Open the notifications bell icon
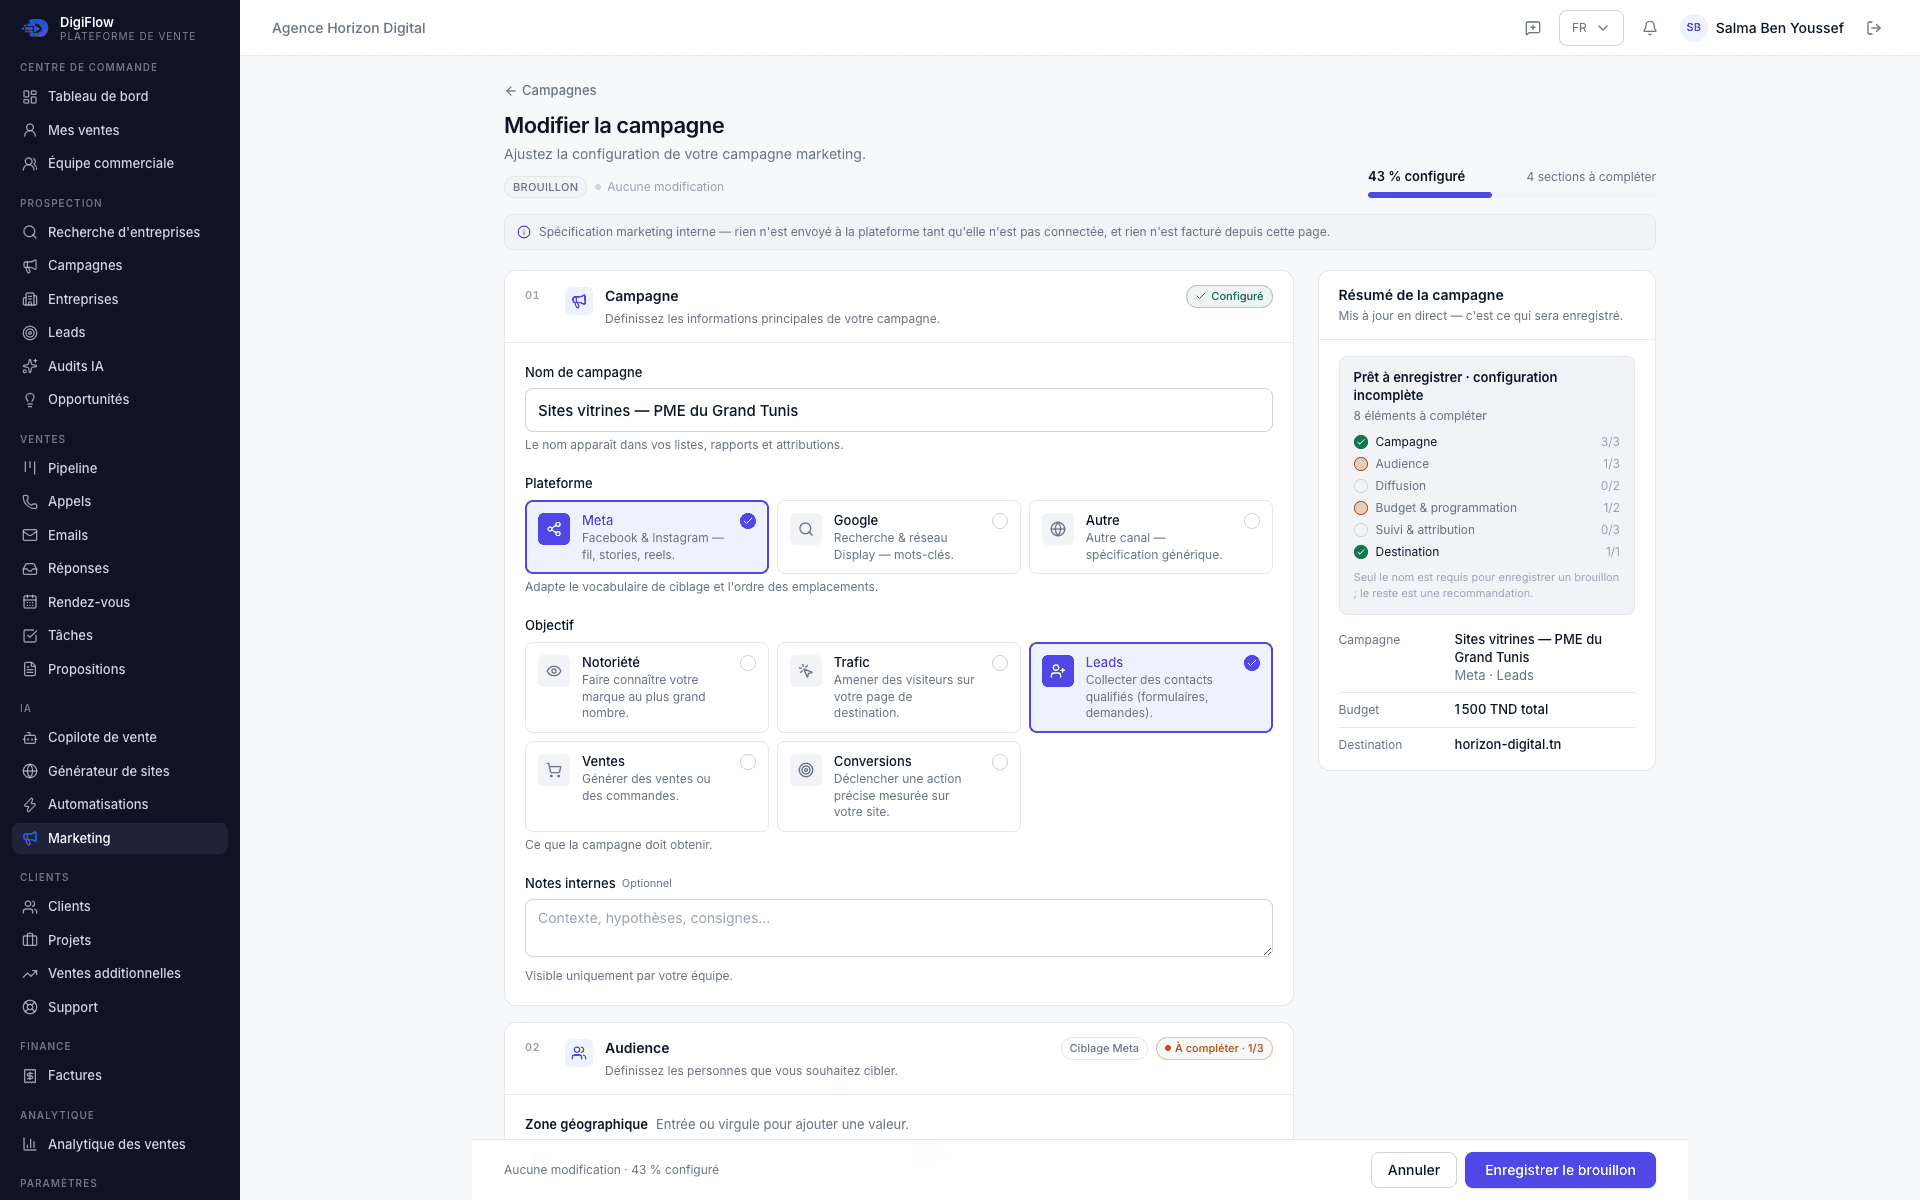The image size is (1920, 1200). point(1650,28)
